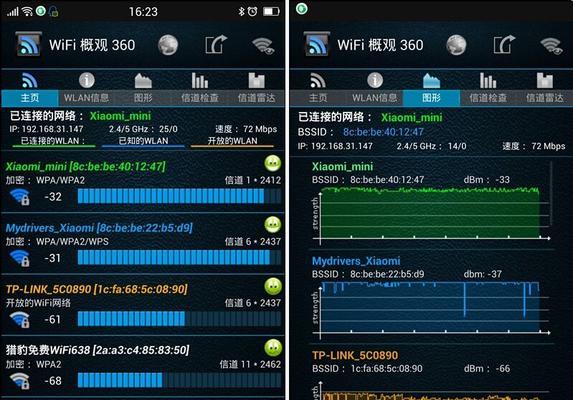Select the 已知的WLAN filter
Screen dimensions: 573x400
(143, 141)
